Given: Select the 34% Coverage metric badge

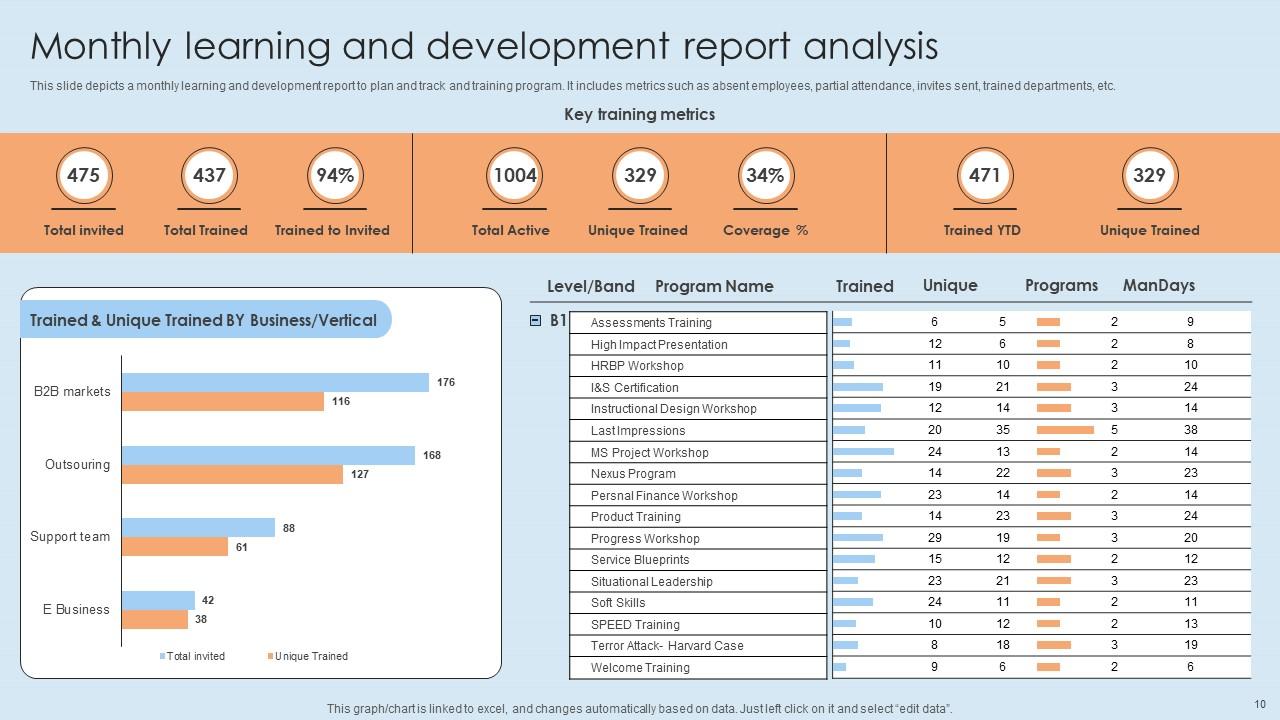Looking at the screenshot, I should tap(765, 176).
